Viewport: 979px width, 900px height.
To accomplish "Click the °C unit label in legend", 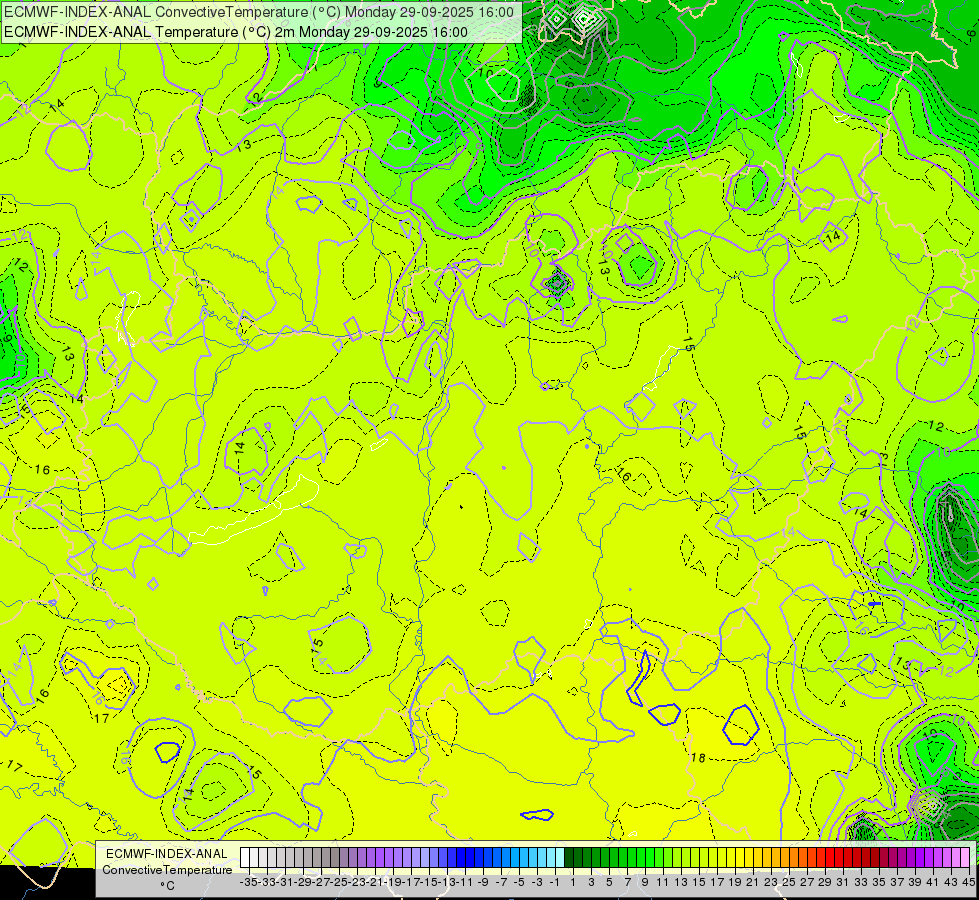I will pos(167,885).
